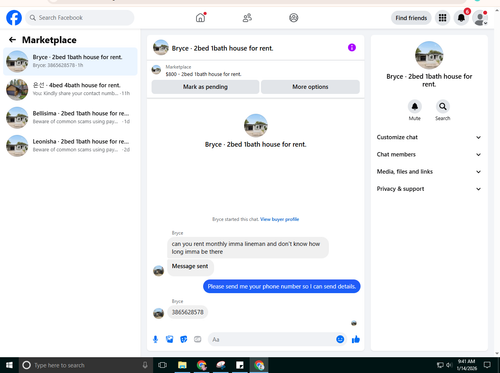The image size is (500, 373).
Task: Click the purple conversation info icon
Action: [352, 48]
